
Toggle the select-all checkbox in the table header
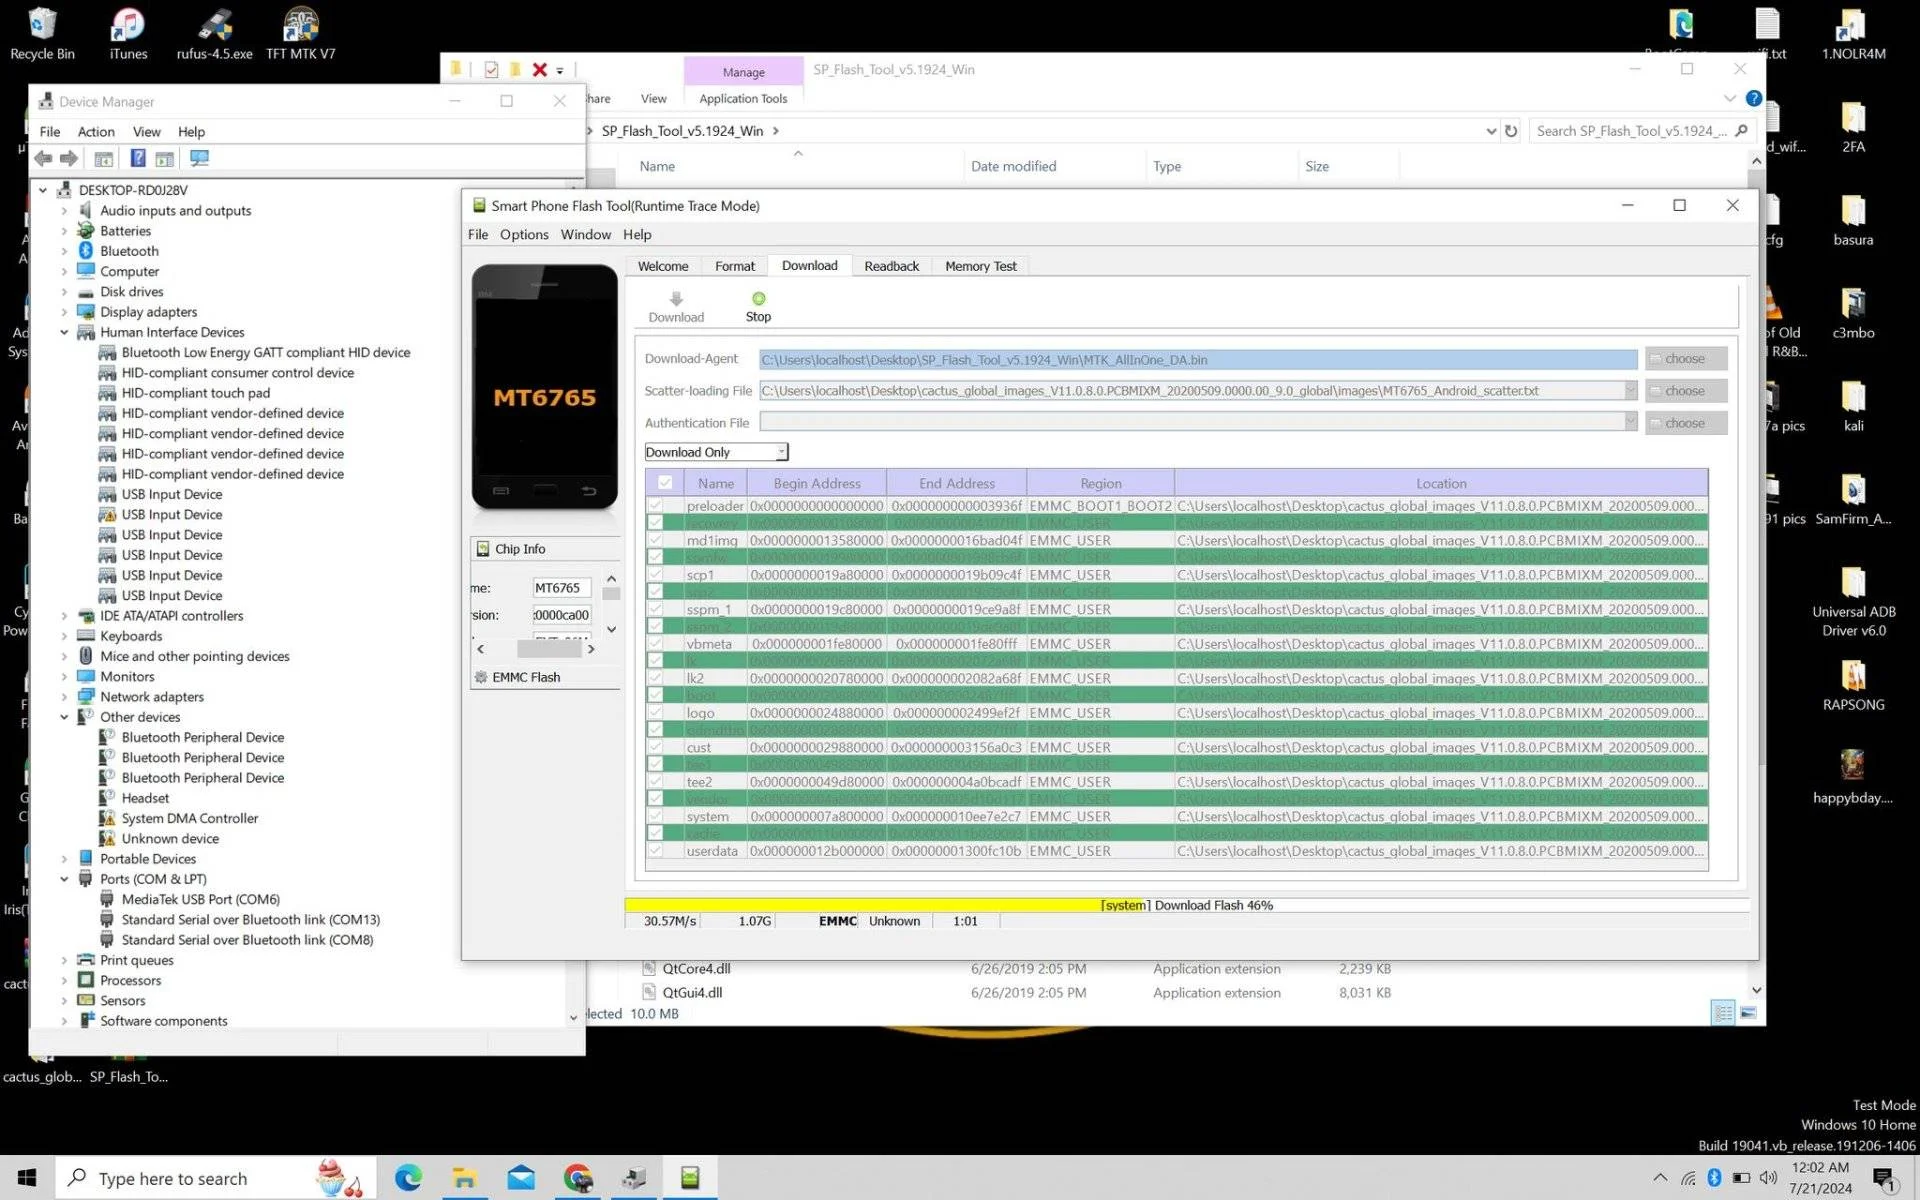pyautogui.click(x=665, y=483)
